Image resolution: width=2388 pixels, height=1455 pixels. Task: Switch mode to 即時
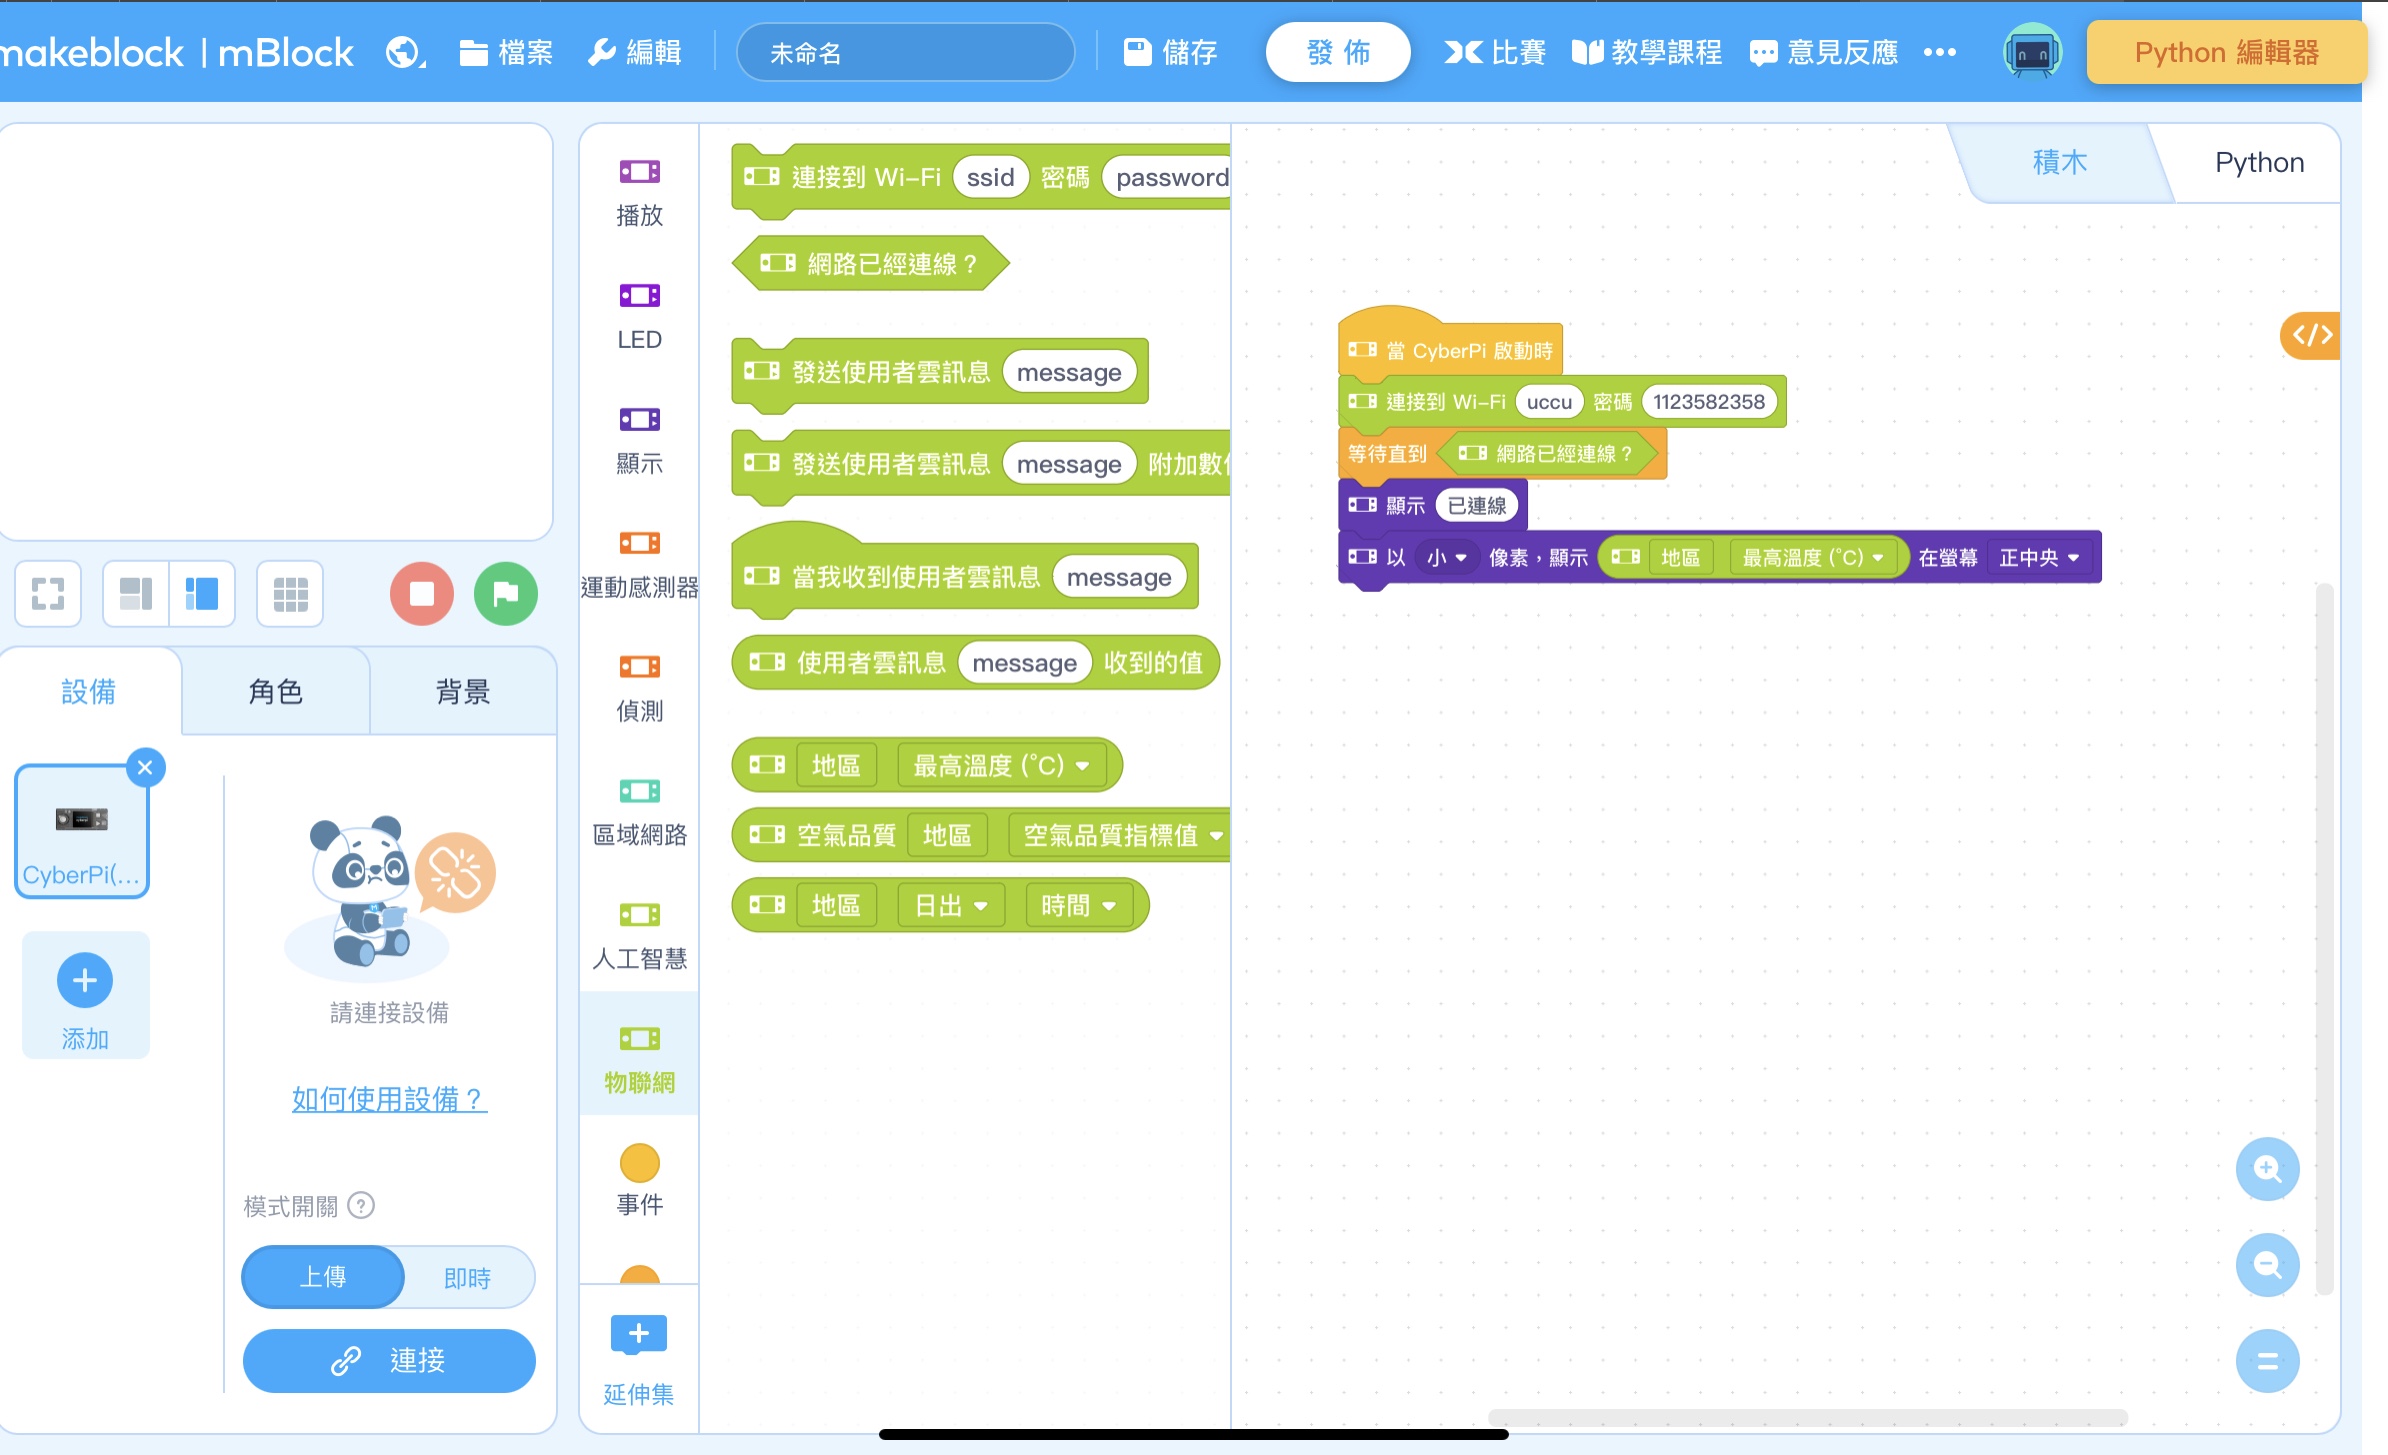(x=467, y=1277)
